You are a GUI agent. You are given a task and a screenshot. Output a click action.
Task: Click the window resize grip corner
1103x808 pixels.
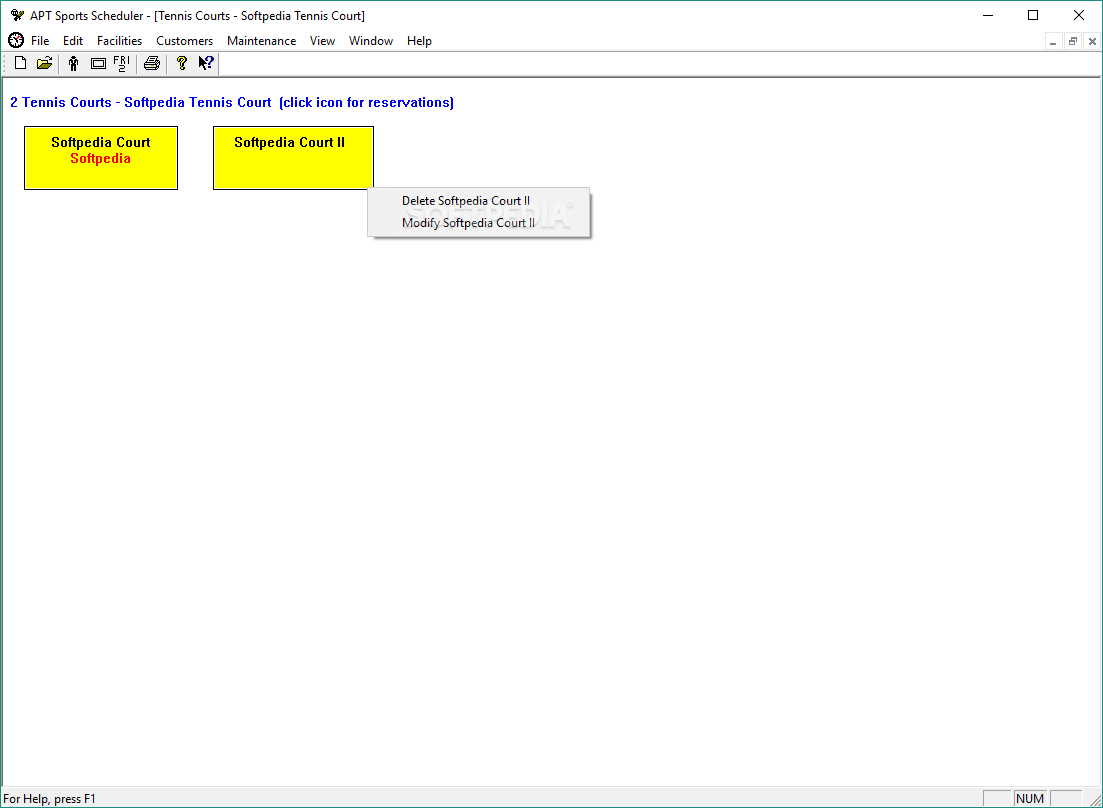(x=1095, y=800)
